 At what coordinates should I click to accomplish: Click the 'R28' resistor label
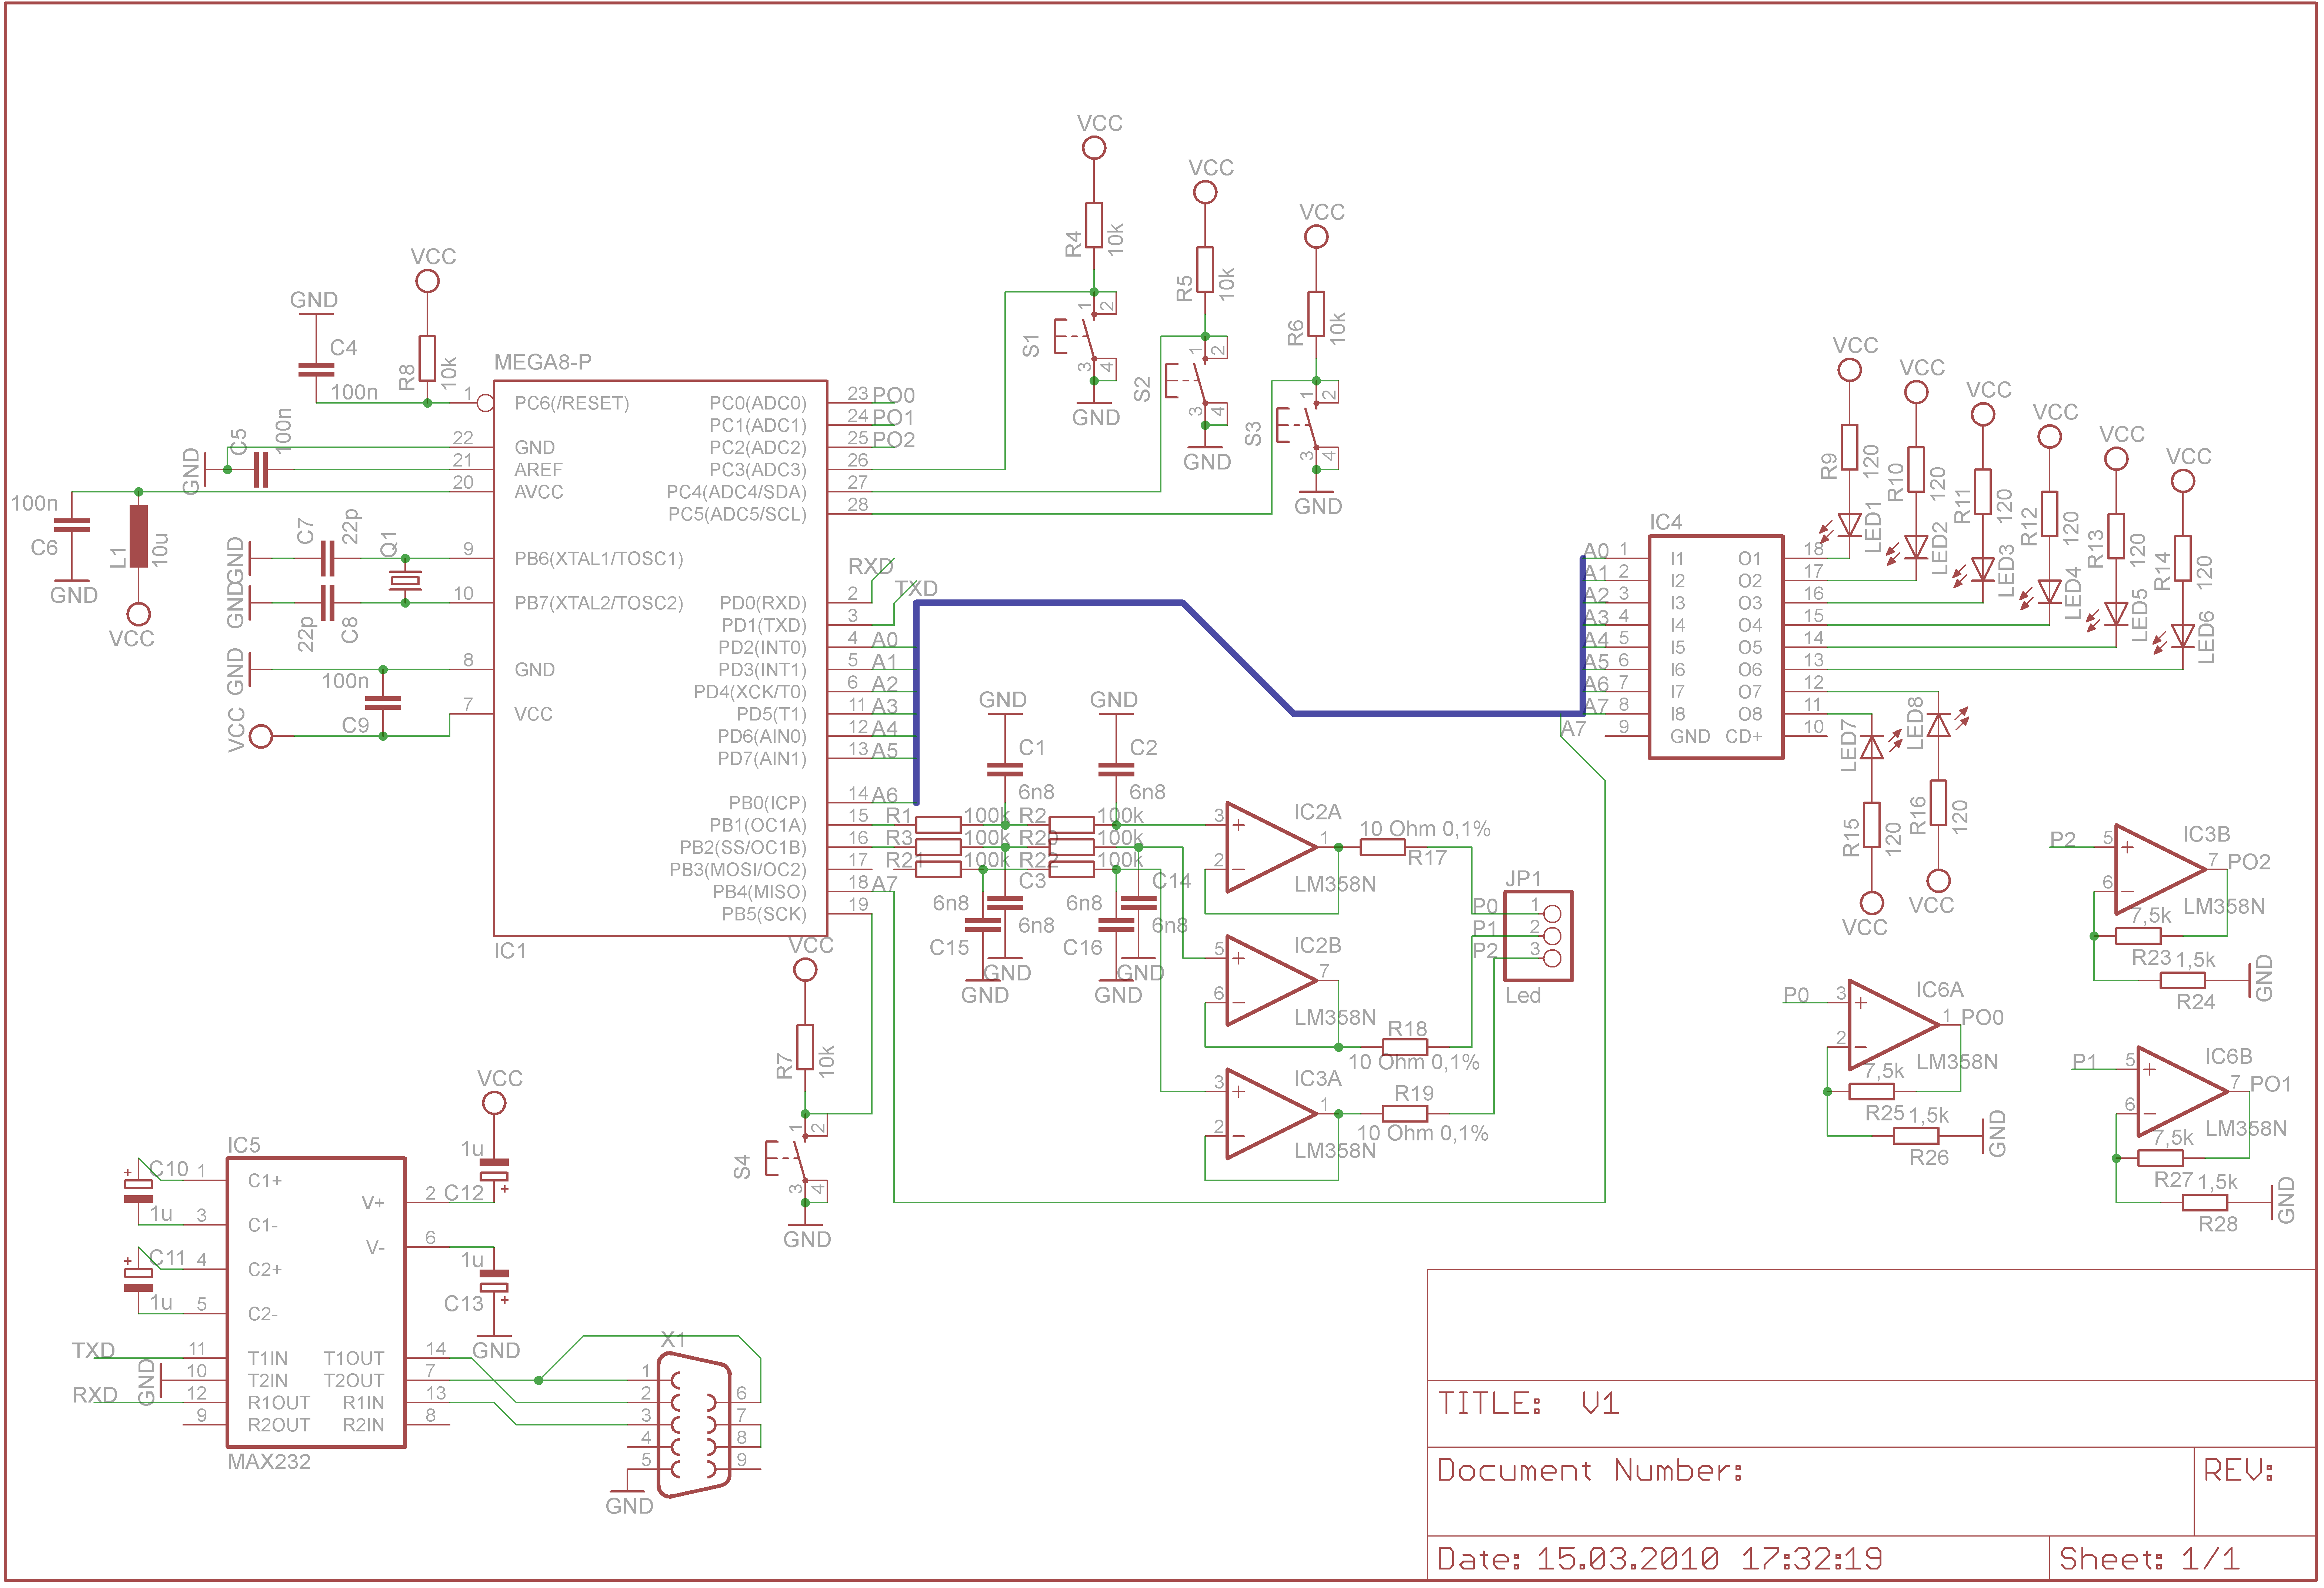pyautogui.click(x=2218, y=1224)
